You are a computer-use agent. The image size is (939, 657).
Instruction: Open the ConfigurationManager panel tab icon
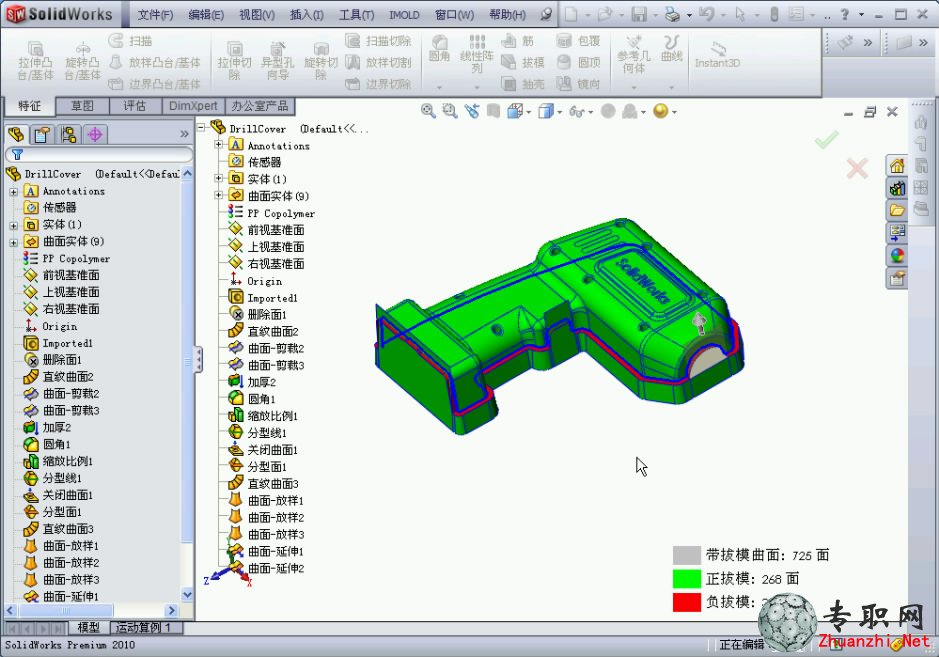point(68,135)
